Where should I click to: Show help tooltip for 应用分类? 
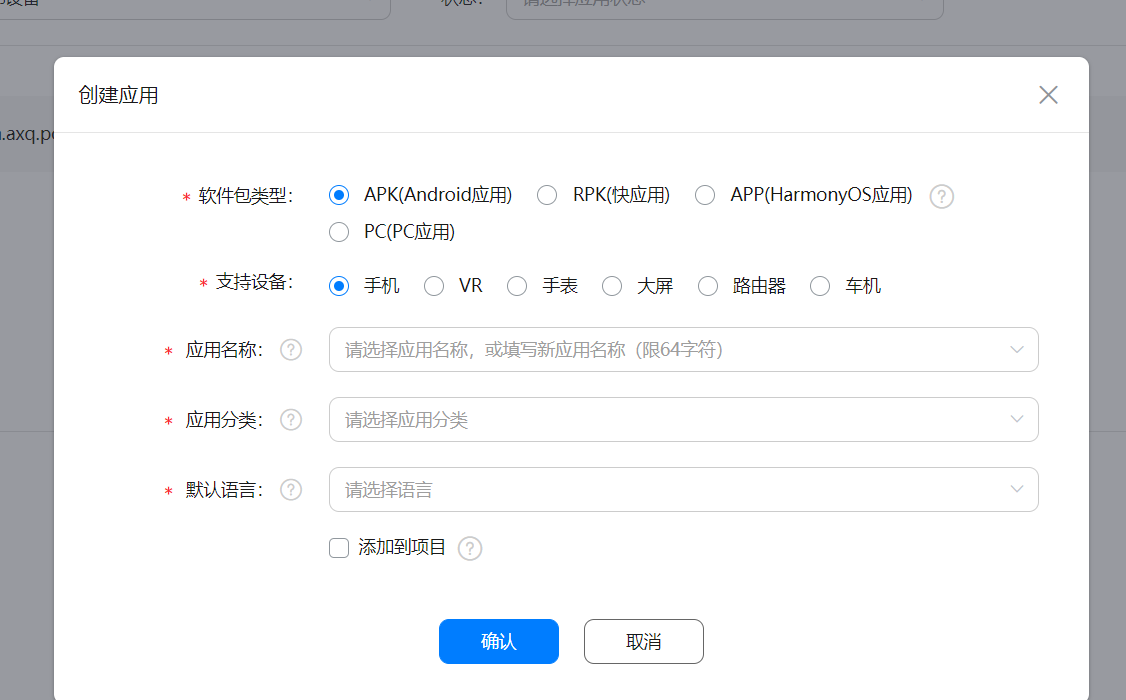pyautogui.click(x=291, y=419)
